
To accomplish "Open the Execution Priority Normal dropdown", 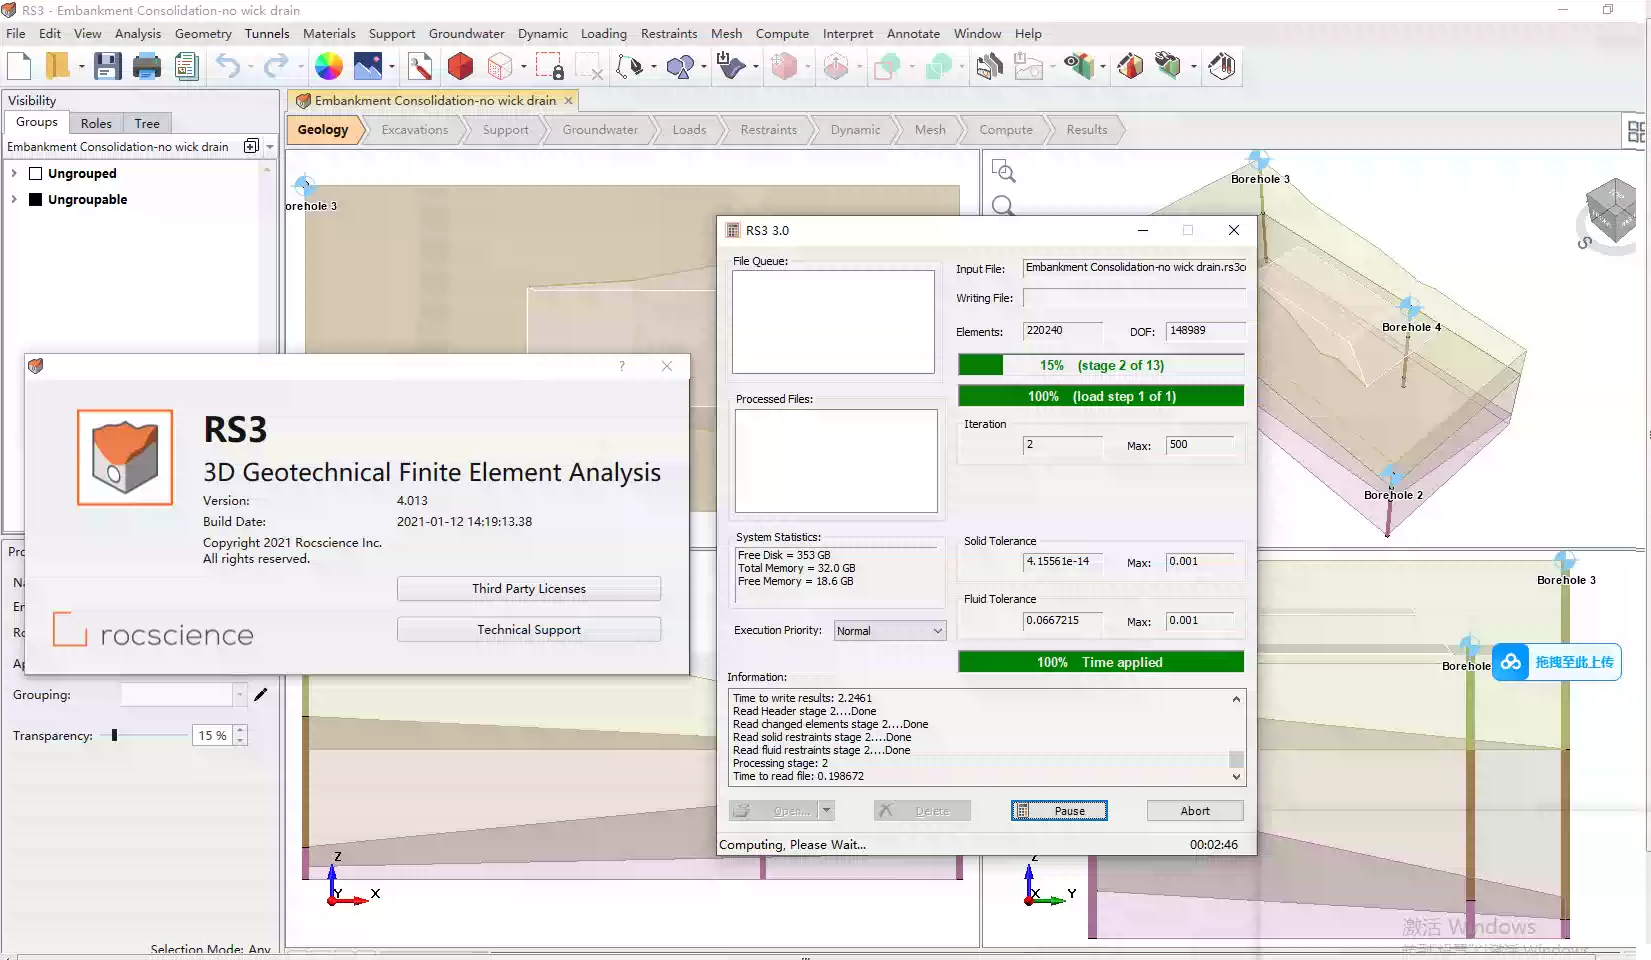I will 889,630.
